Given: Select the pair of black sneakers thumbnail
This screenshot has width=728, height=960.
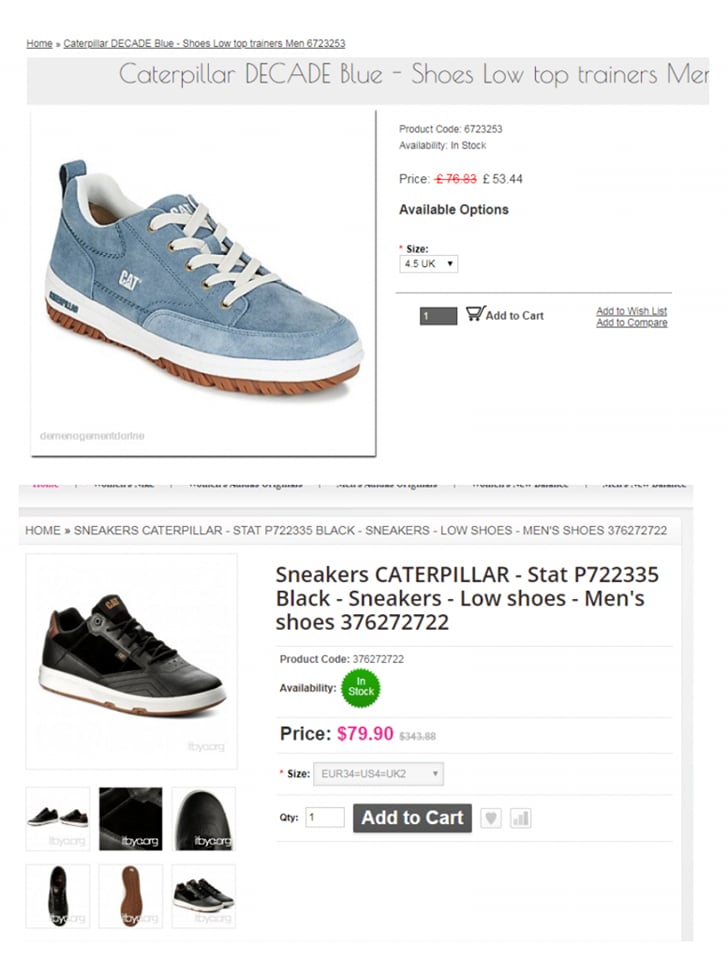Looking at the screenshot, I should point(58,819).
